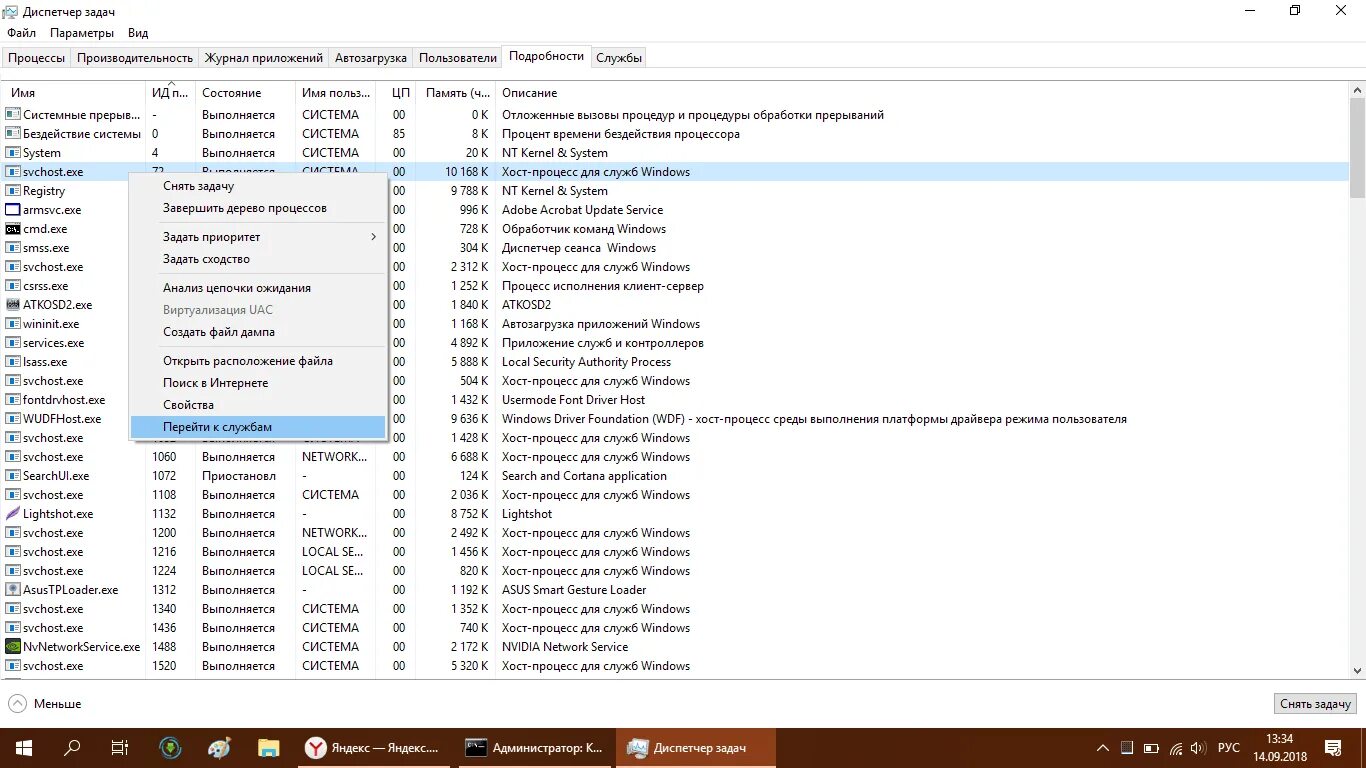Open the notification center icon

pos(1333,748)
